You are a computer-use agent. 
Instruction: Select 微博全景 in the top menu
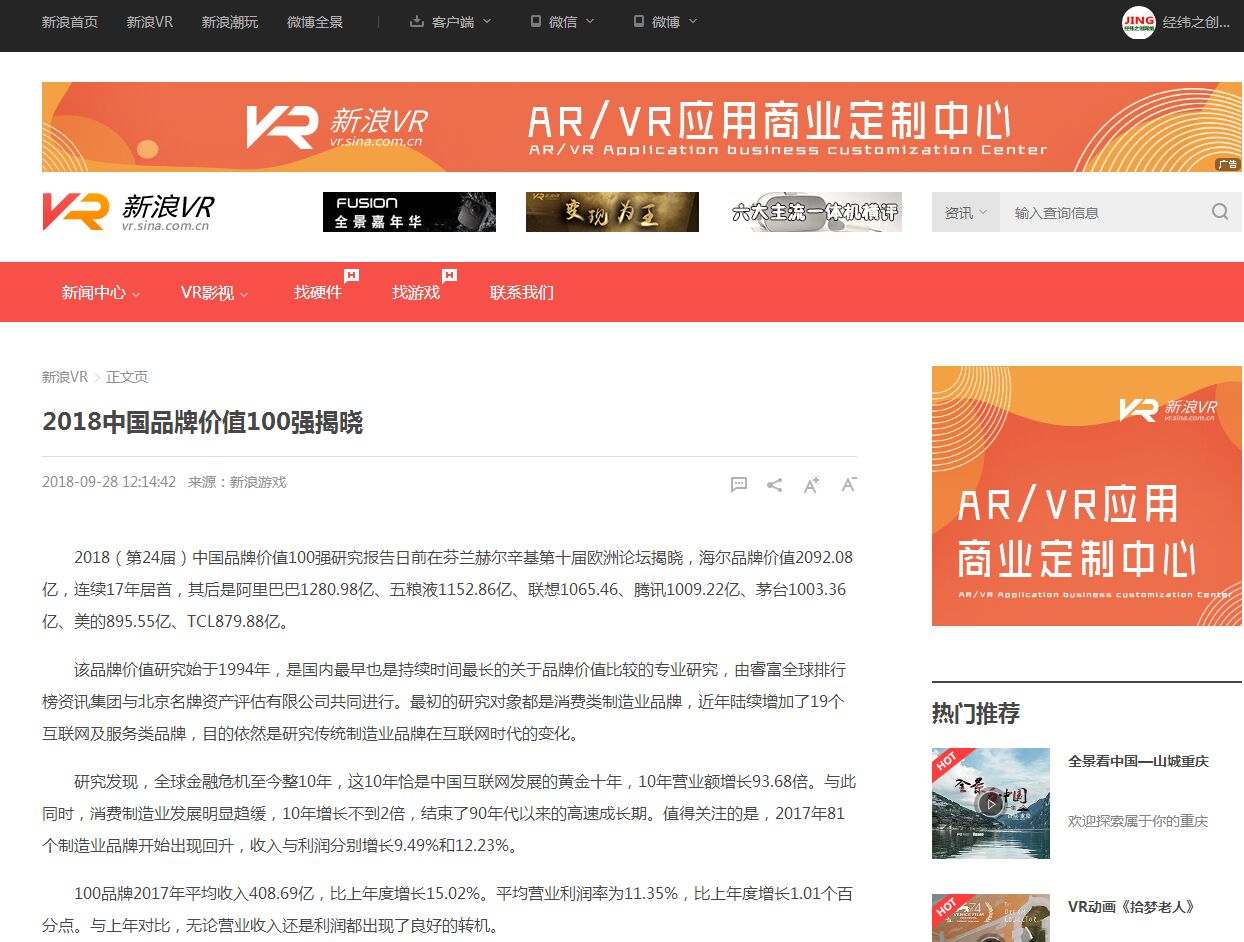[x=315, y=20]
